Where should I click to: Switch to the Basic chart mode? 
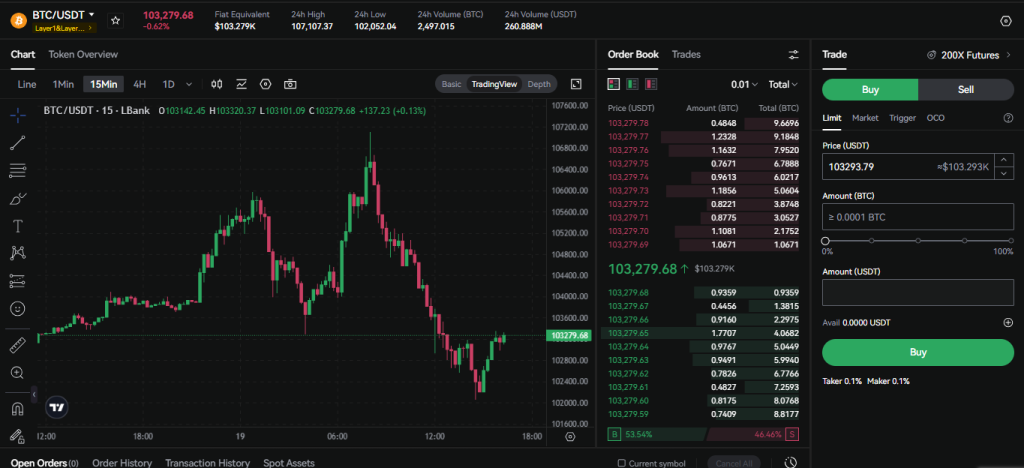451,84
